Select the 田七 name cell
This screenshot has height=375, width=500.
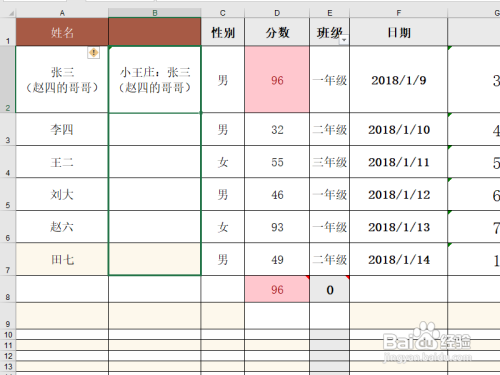pos(62,259)
